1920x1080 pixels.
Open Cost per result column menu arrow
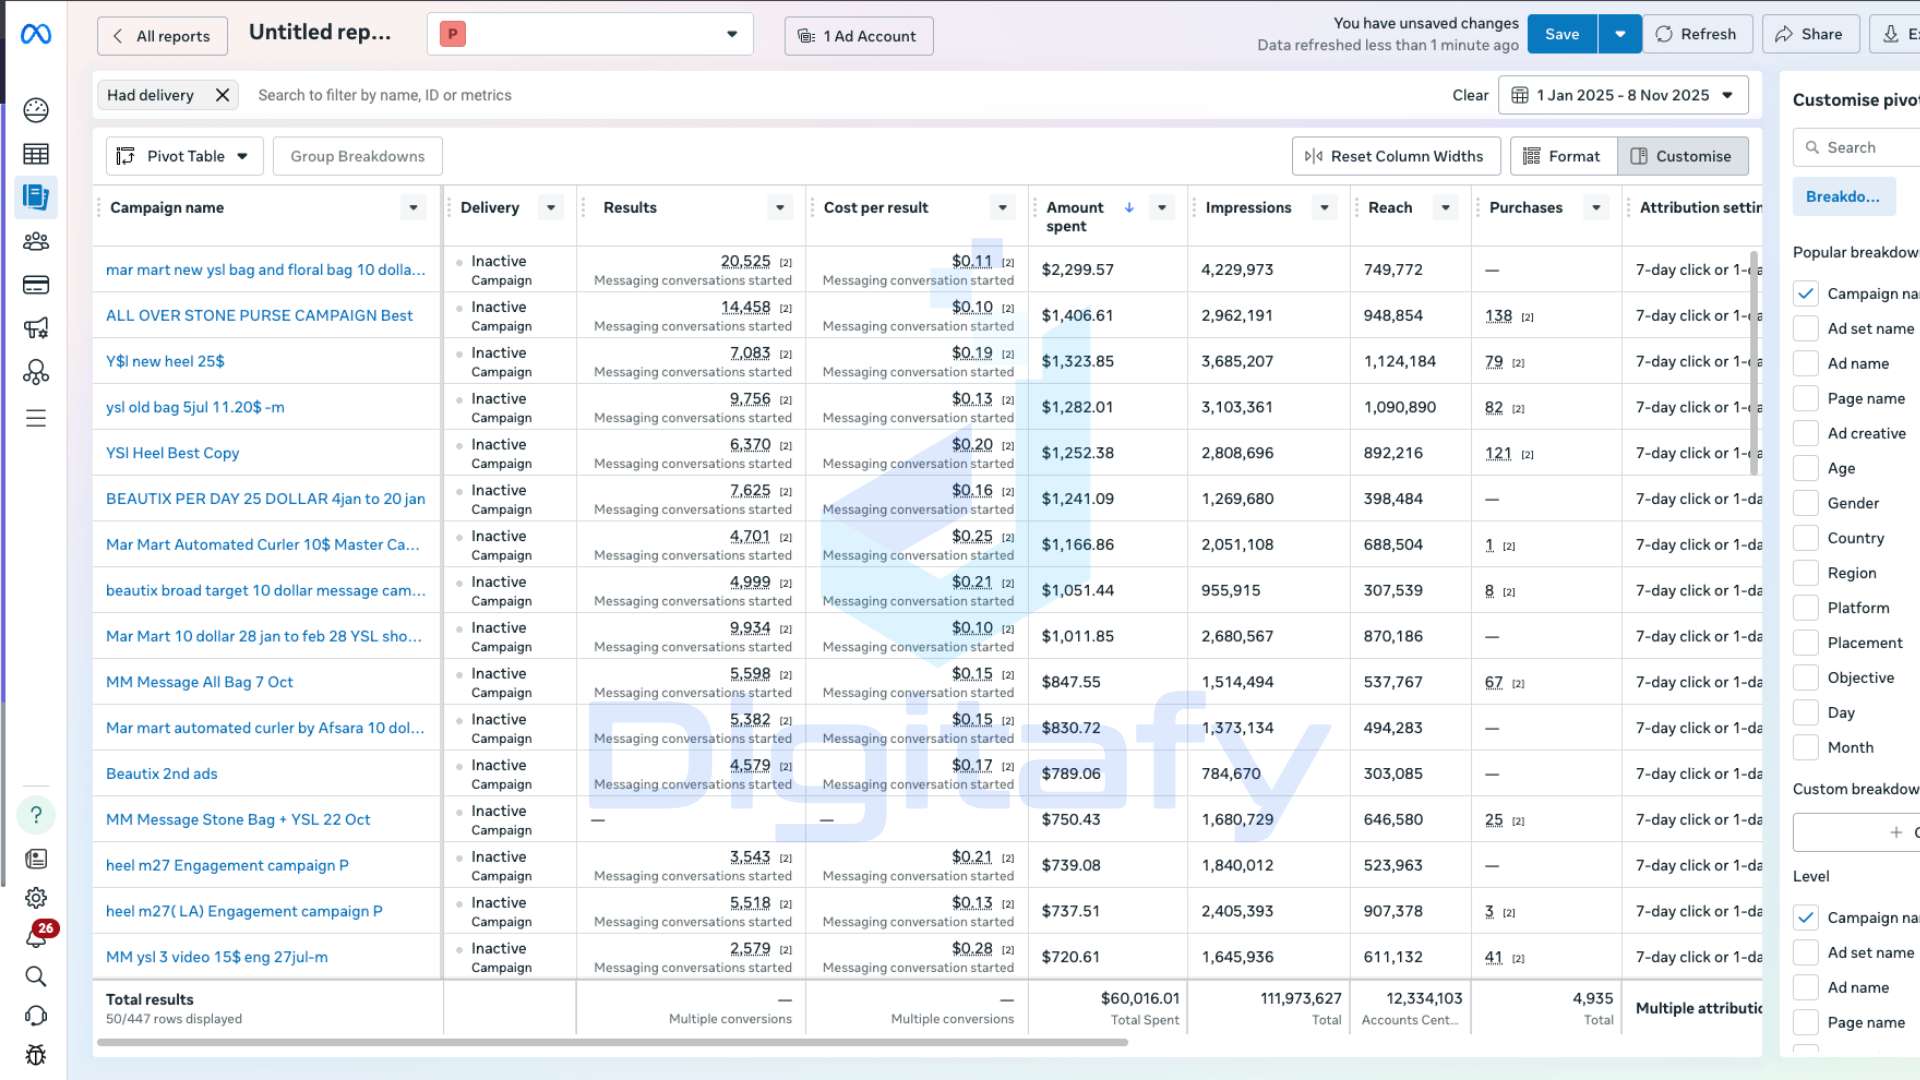[x=1003, y=207]
